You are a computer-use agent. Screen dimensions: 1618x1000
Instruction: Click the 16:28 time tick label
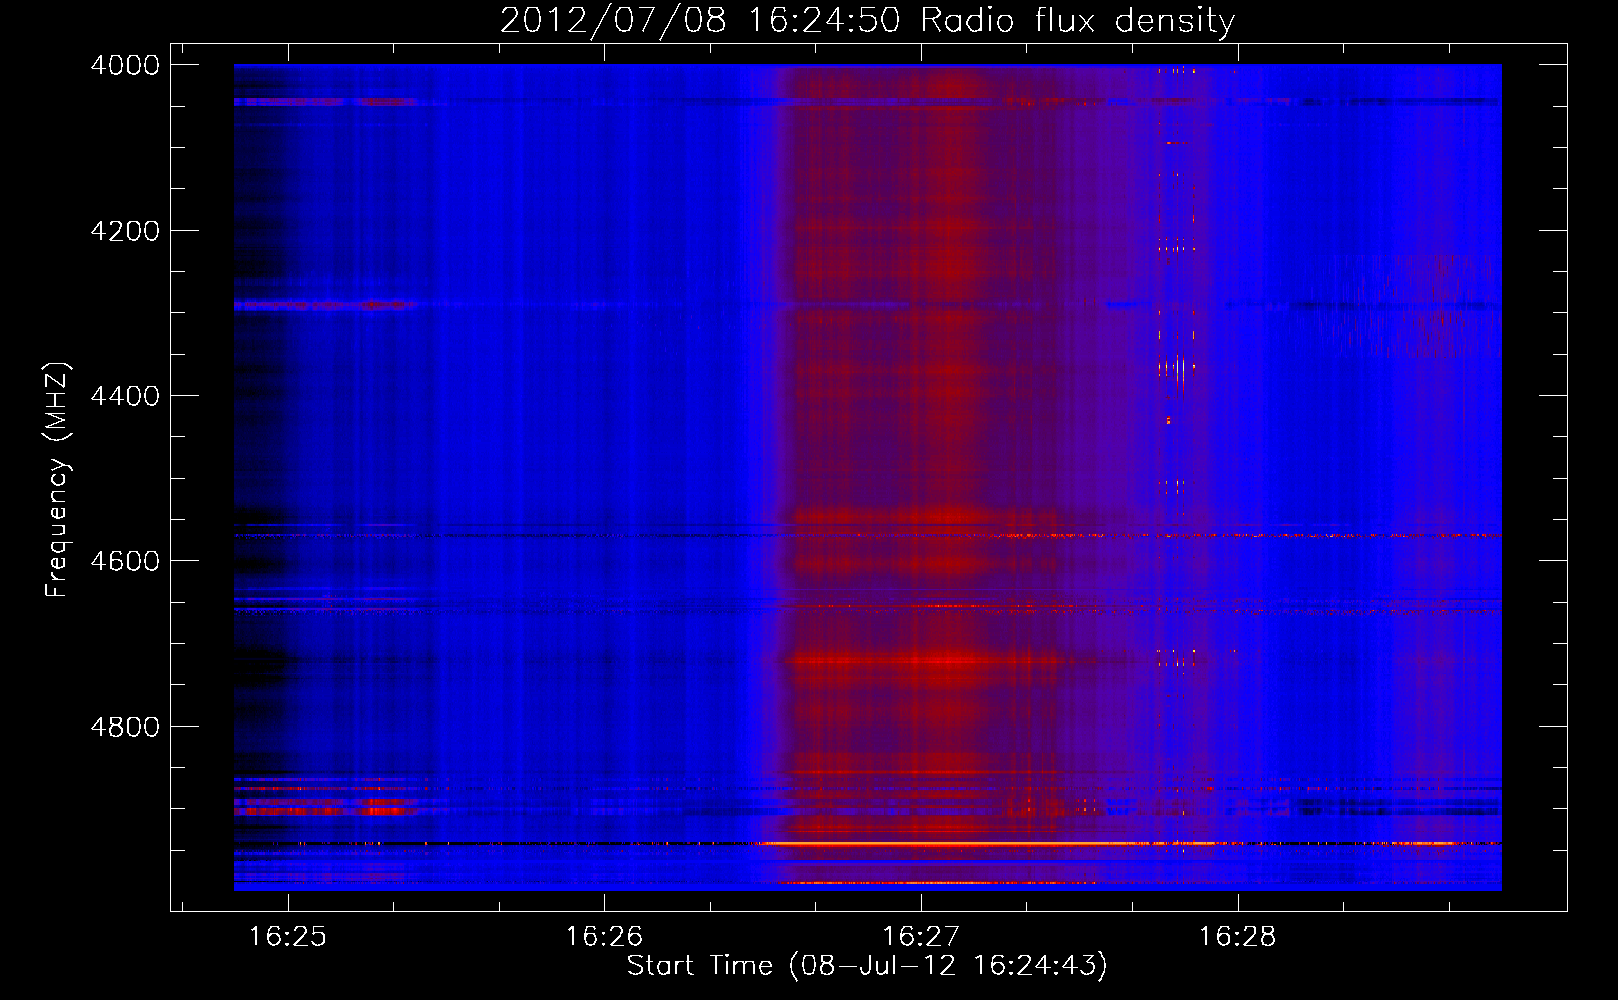(1238, 936)
